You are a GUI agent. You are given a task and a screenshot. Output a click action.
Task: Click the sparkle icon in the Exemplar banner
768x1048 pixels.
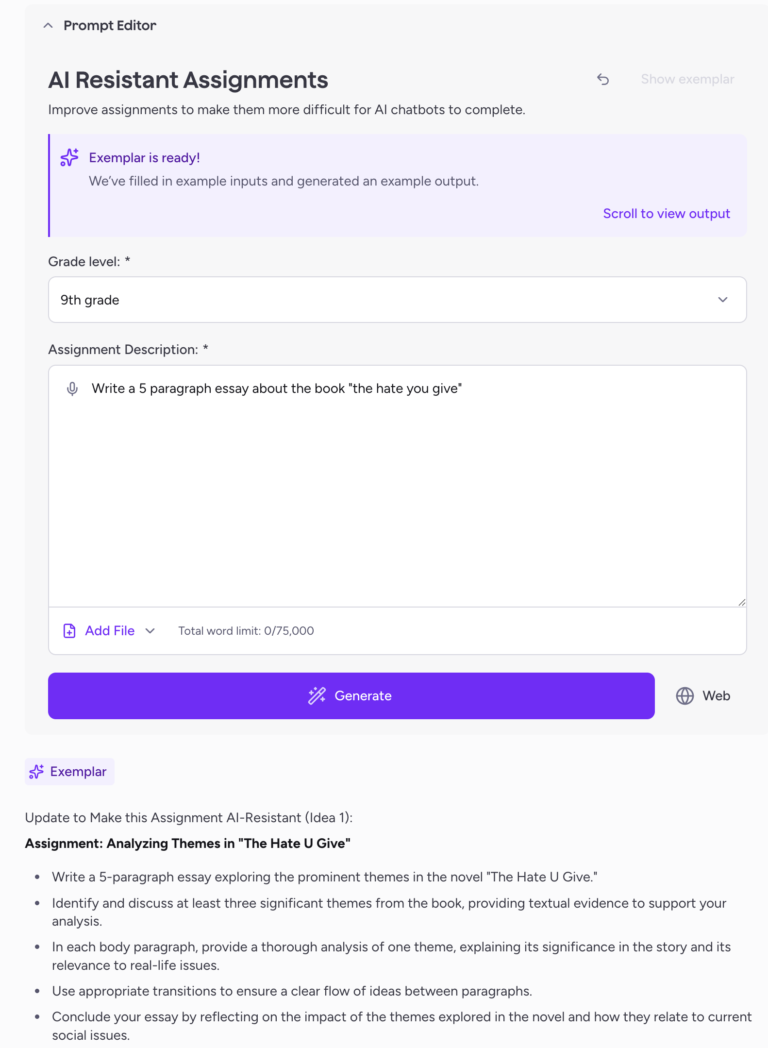coord(69,158)
